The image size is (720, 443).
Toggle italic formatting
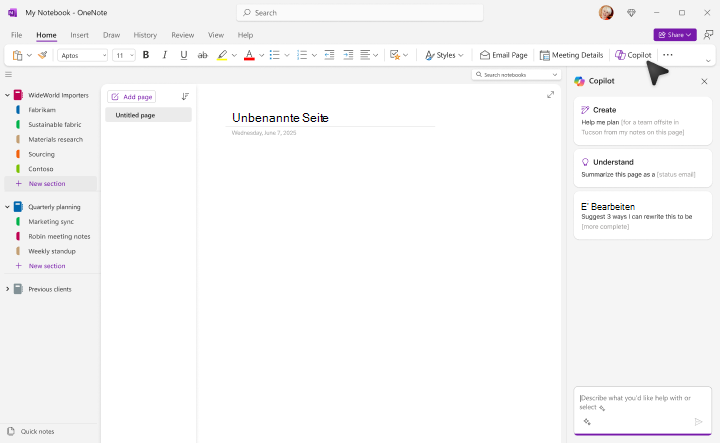tap(164, 55)
